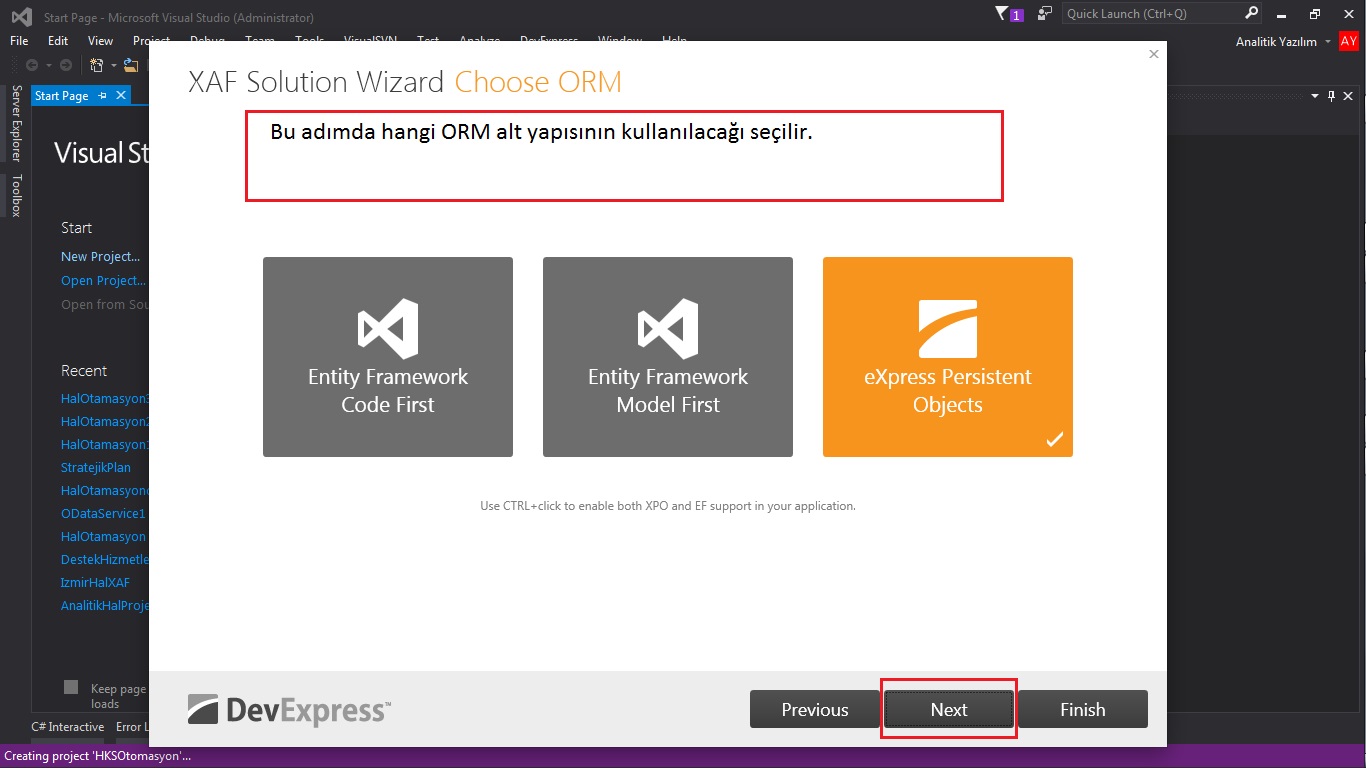Enable the Keep page open checkbox

70,687
